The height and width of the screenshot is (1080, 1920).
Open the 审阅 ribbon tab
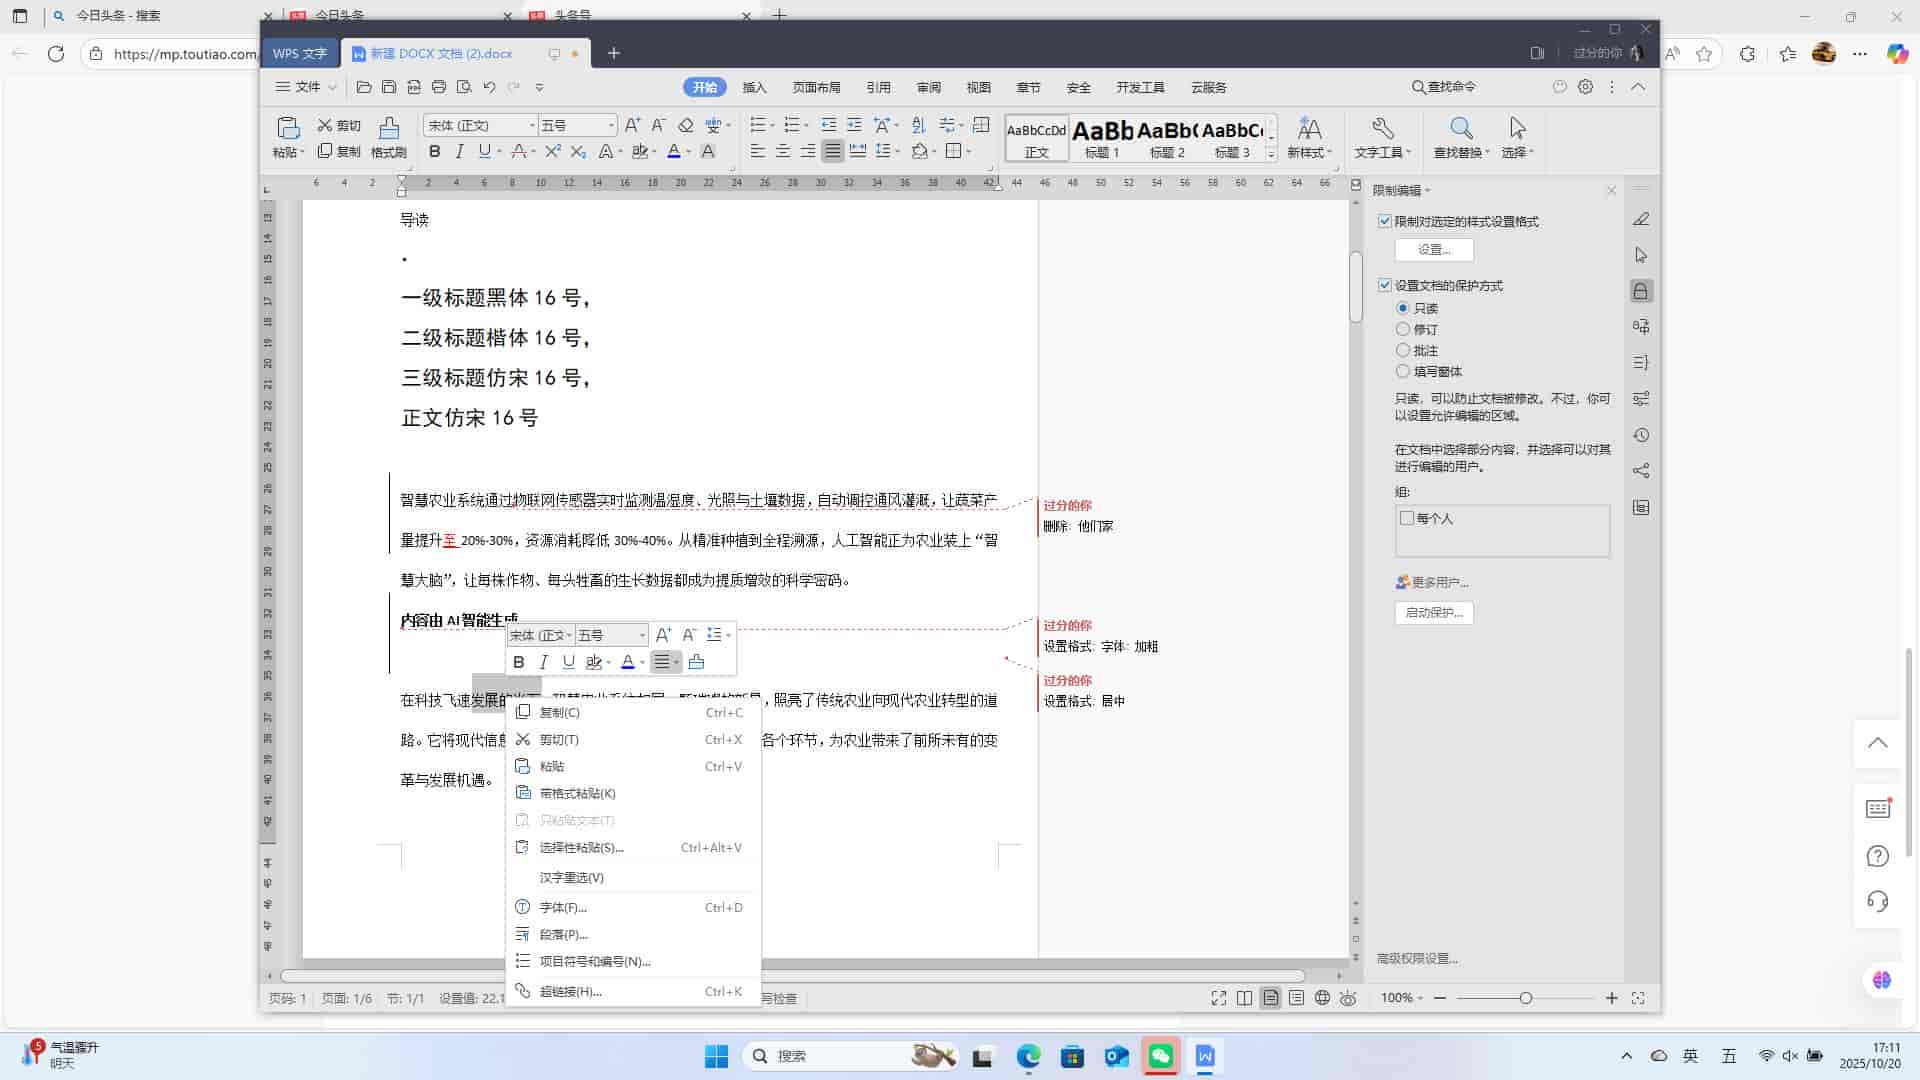pyautogui.click(x=928, y=87)
